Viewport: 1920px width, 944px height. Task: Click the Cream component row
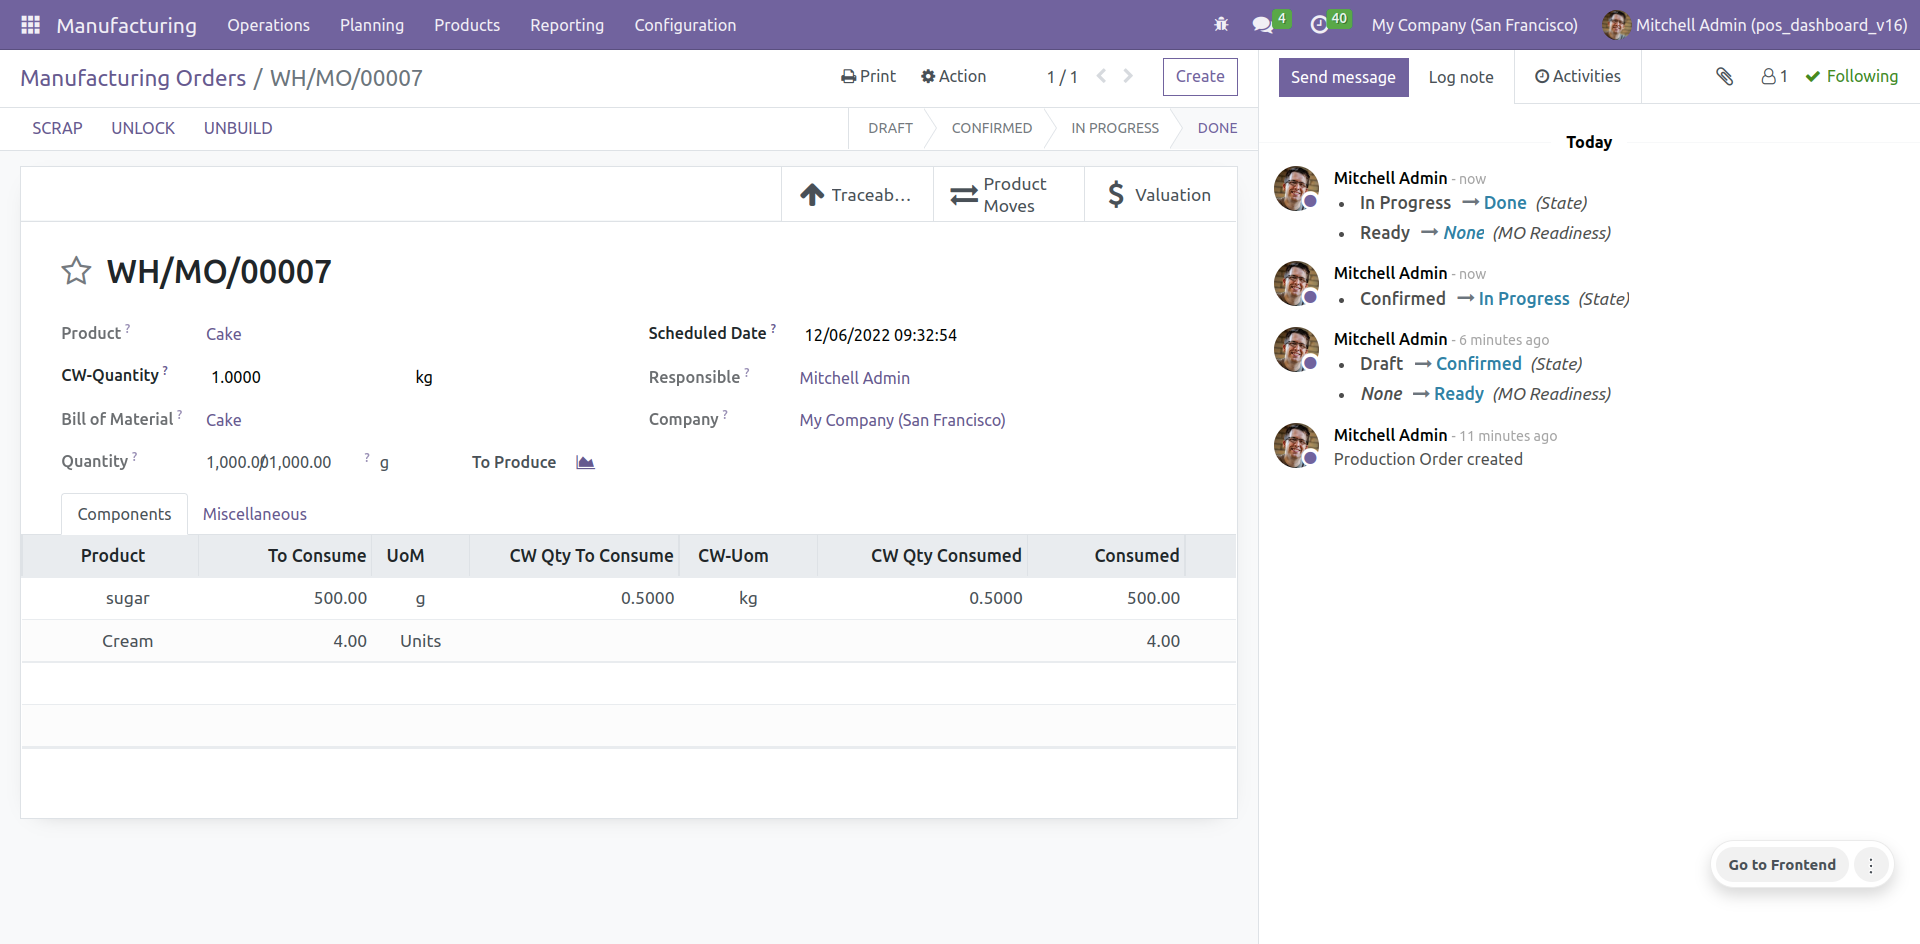click(x=629, y=641)
